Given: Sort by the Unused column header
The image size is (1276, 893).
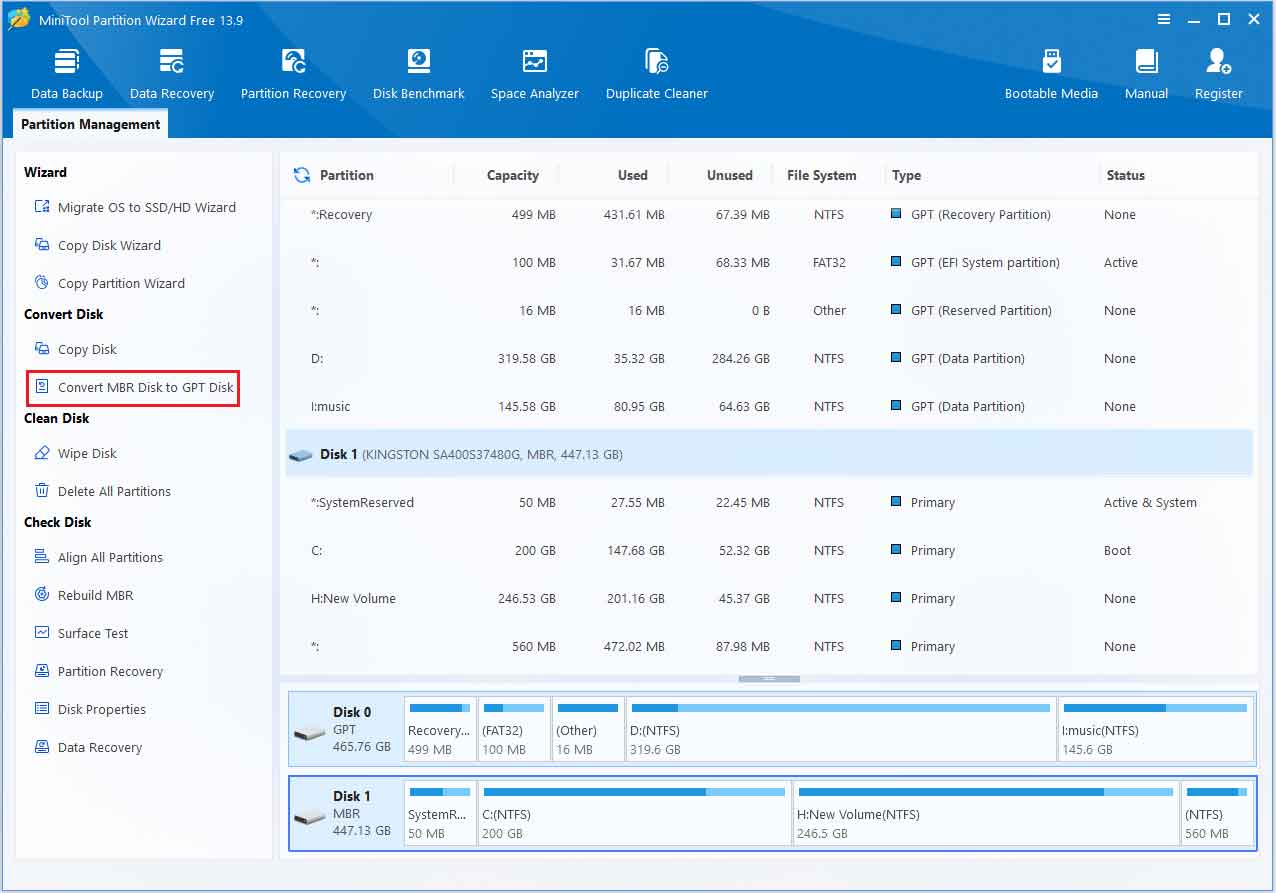Looking at the screenshot, I should pos(730,175).
